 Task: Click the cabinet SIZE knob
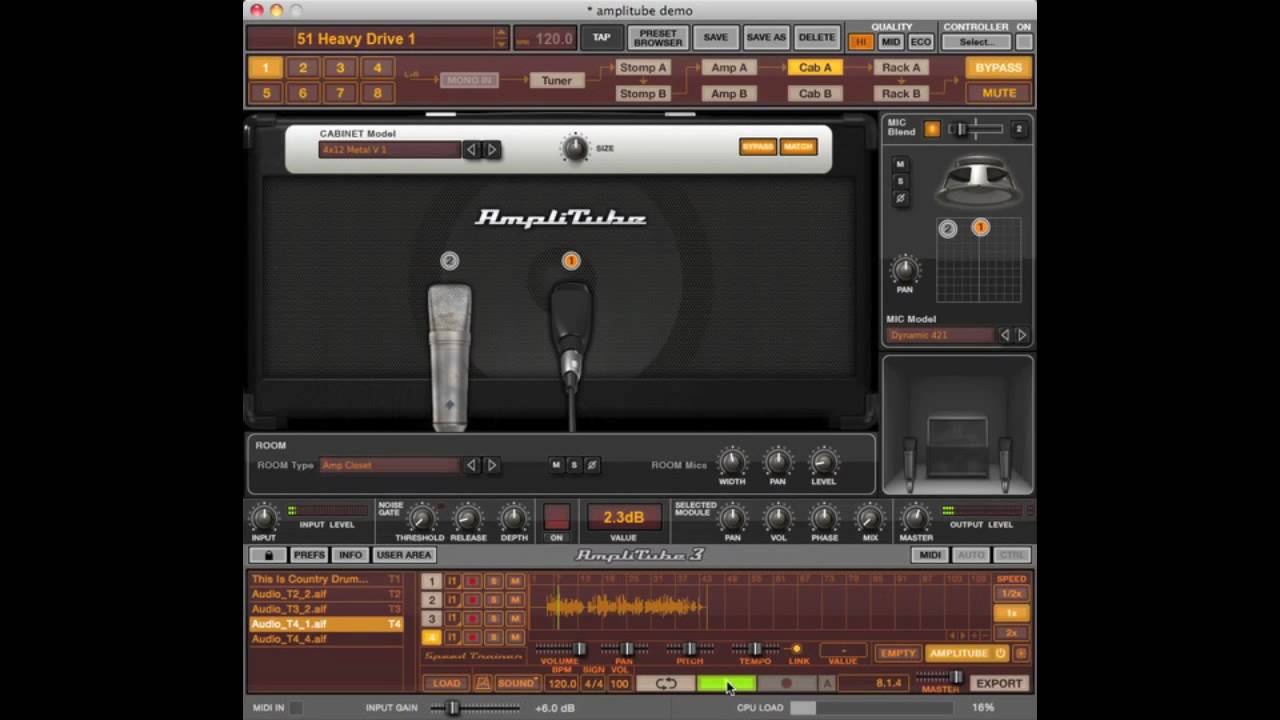click(x=575, y=148)
